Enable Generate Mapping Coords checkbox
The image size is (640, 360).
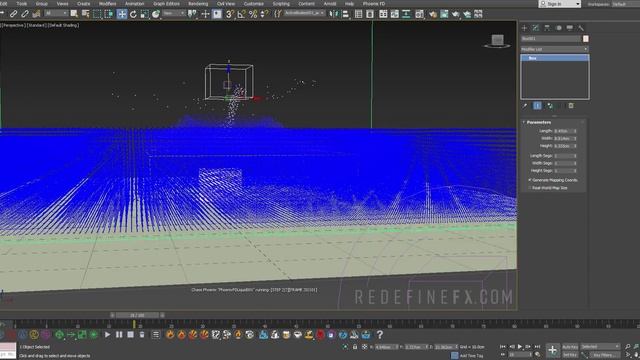click(x=530, y=180)
